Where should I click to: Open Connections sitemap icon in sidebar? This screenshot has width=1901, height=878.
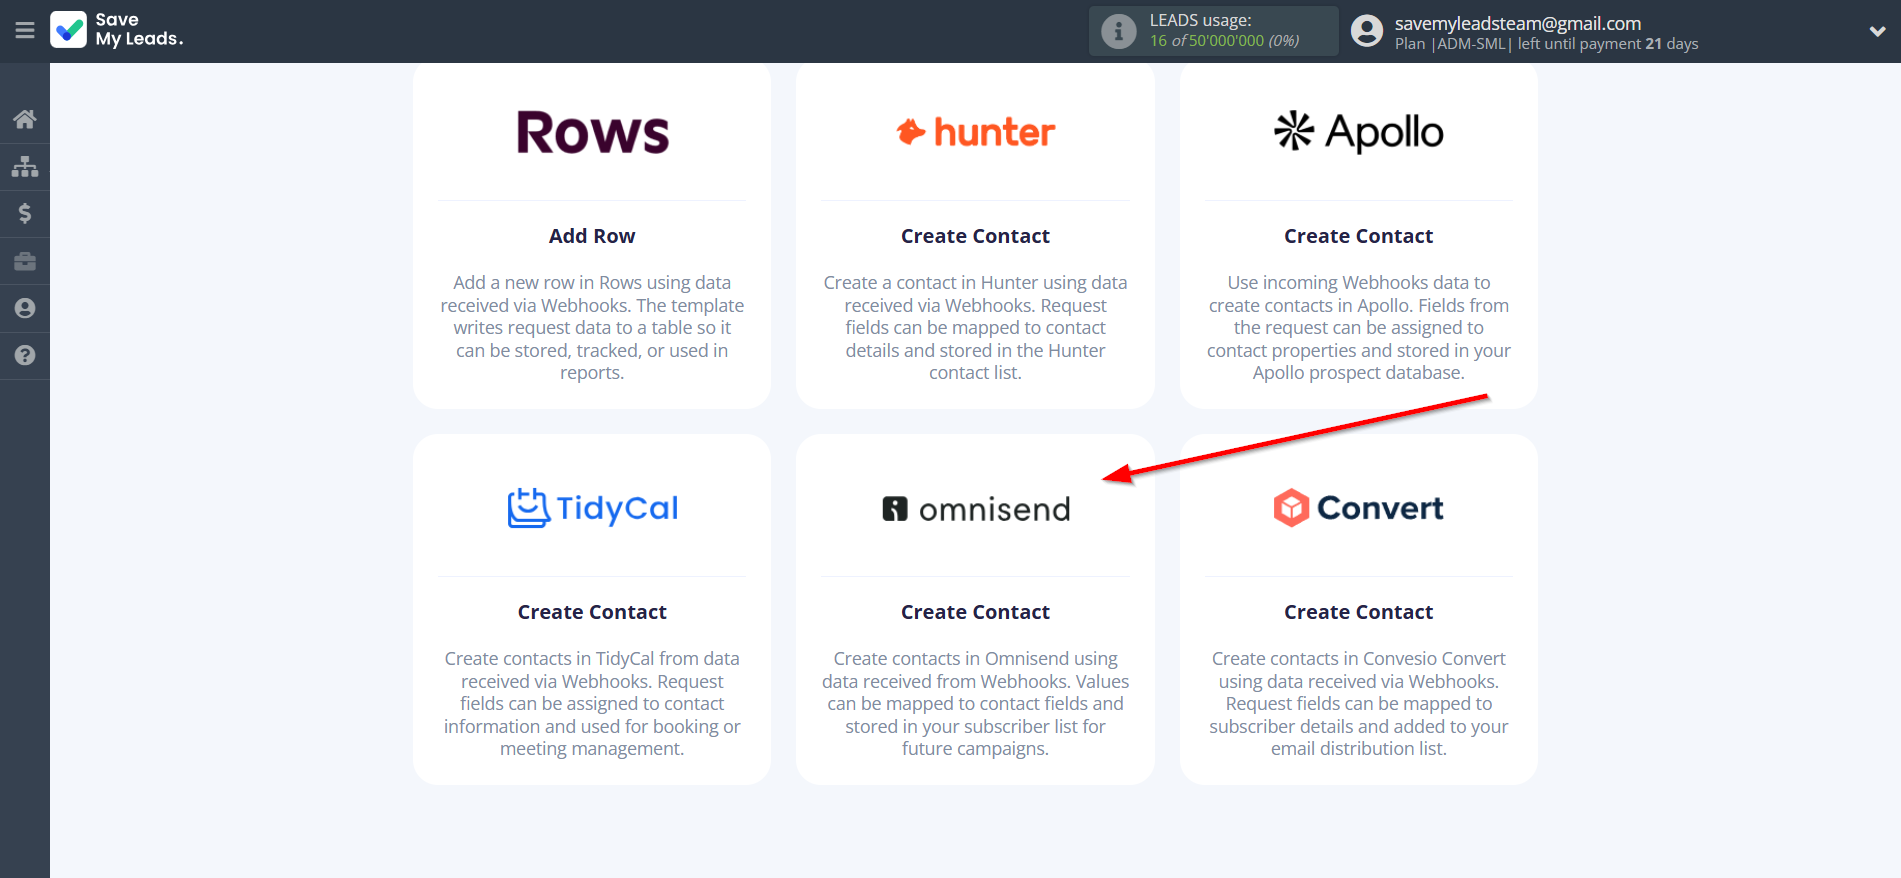(x=25, y=166)
